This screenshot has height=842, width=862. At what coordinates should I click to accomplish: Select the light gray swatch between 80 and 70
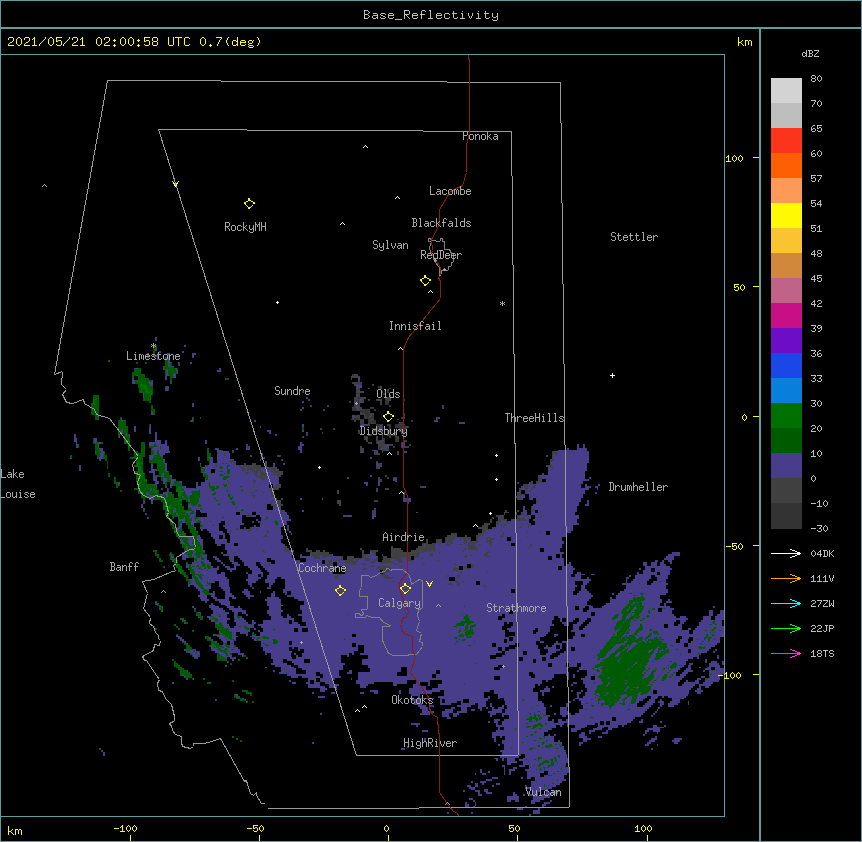pos(786,90)
